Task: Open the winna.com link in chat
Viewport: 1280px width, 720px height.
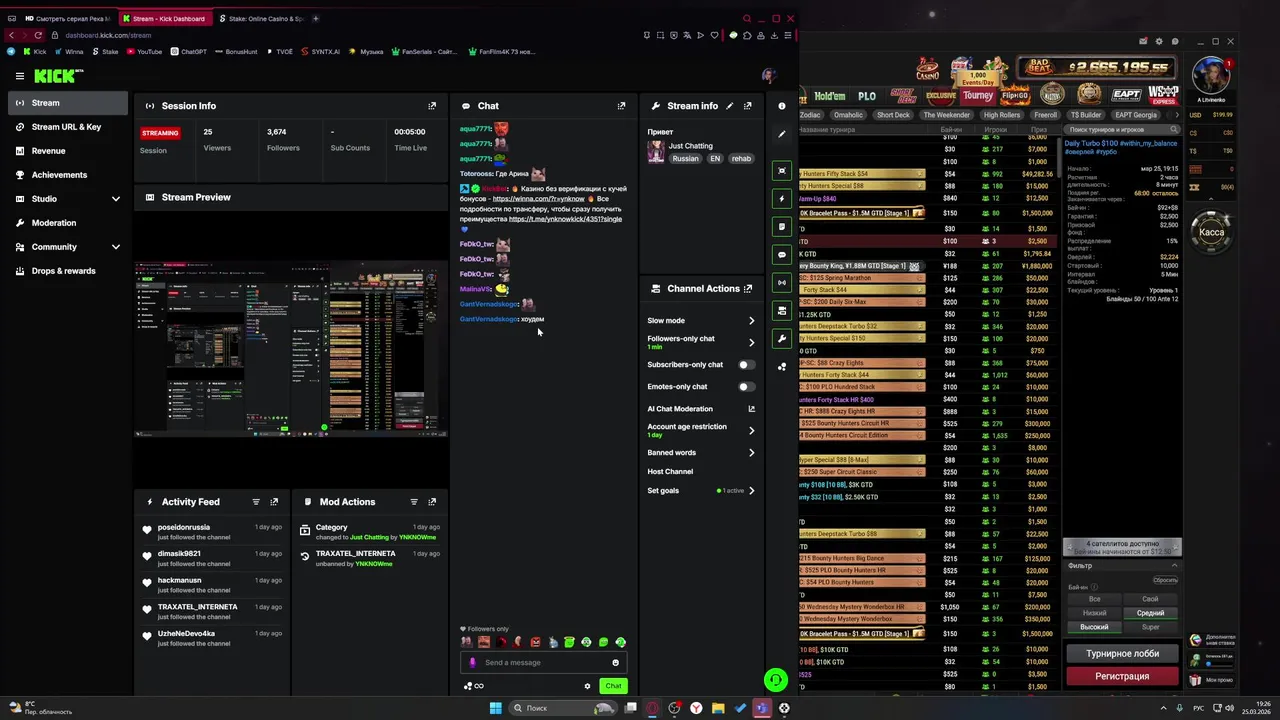Action: pyautogui.click(x=538, y=199)
